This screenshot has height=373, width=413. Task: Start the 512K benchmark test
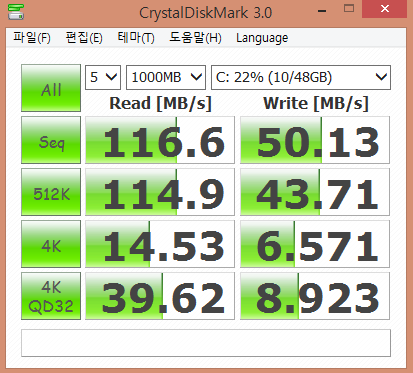click(51, 192)
